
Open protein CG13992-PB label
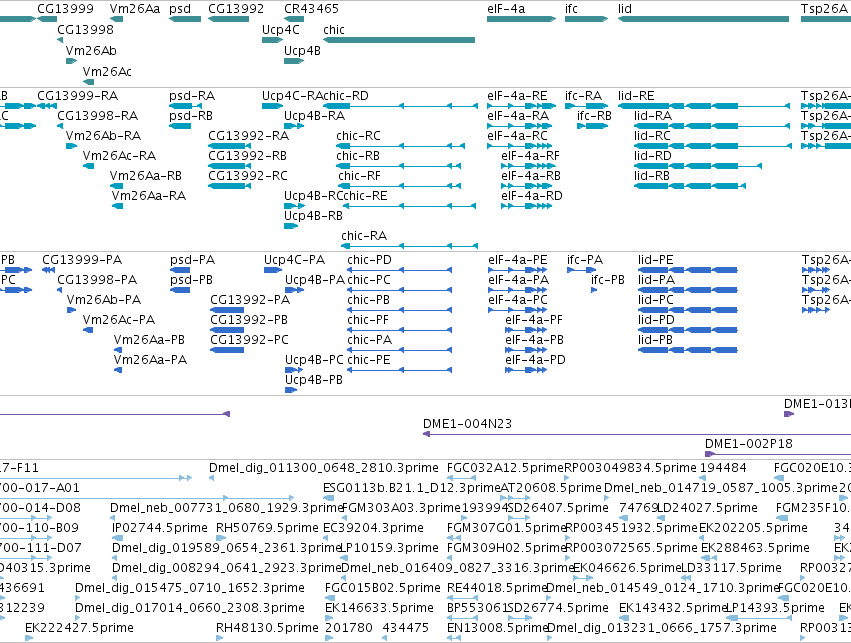point(249,320)
